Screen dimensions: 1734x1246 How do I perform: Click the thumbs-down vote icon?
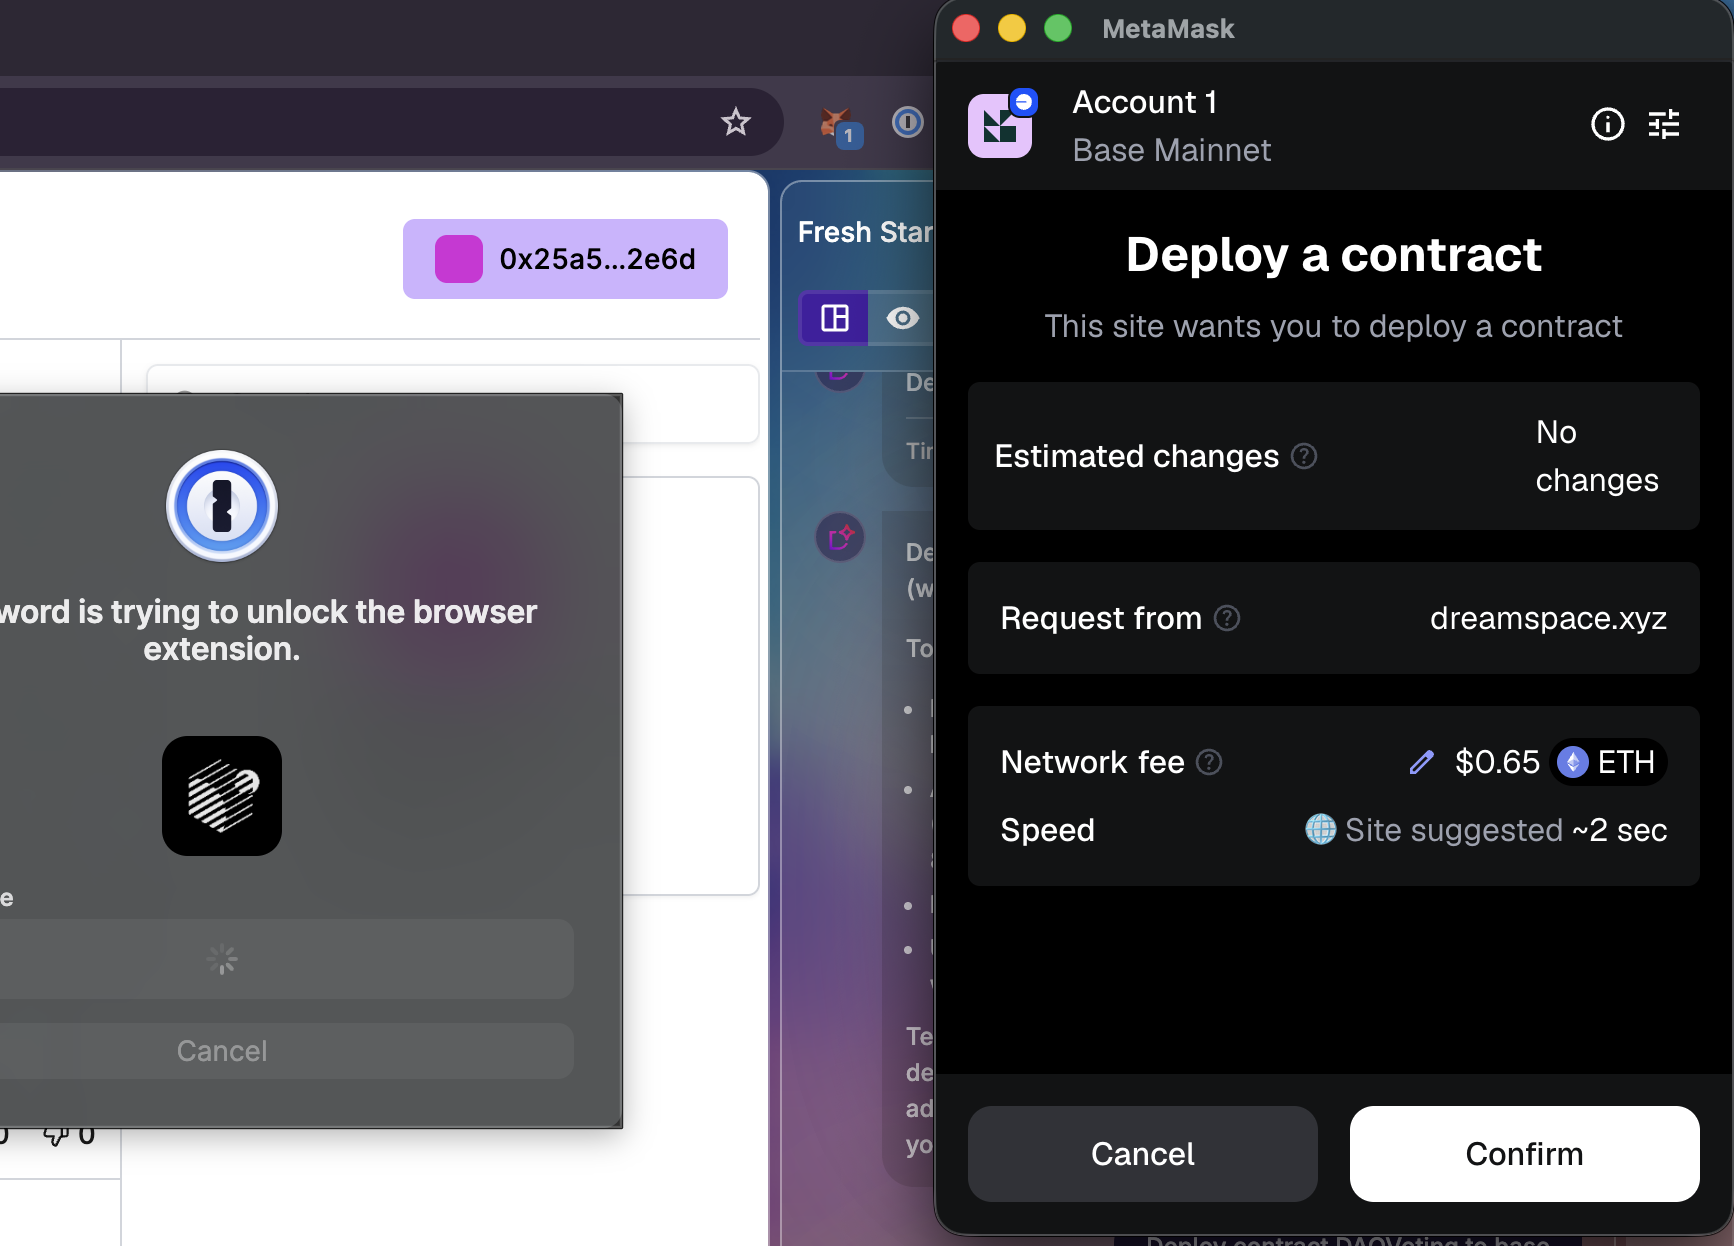pyautogui.click(x=56, y=1136)
